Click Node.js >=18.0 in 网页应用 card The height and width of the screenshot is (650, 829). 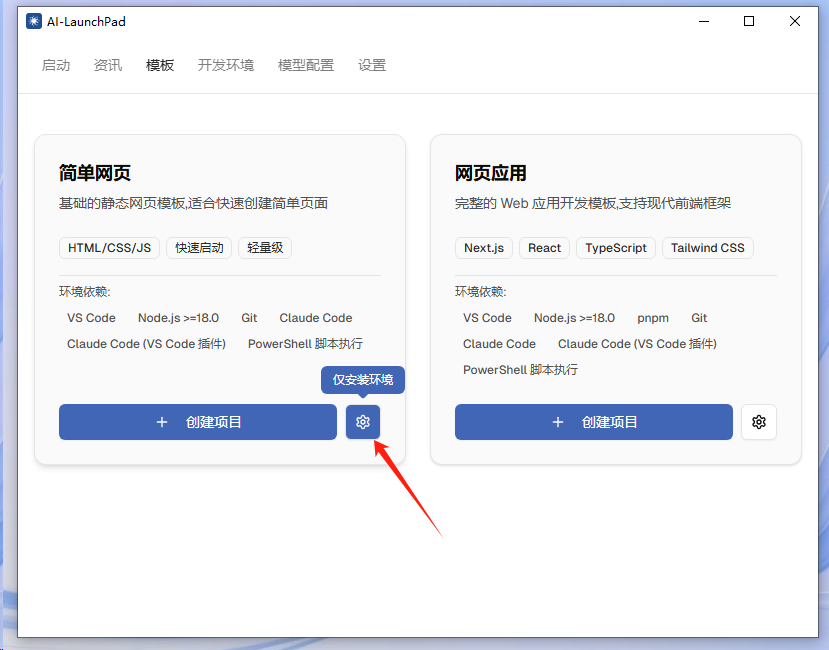click(574, 318)
